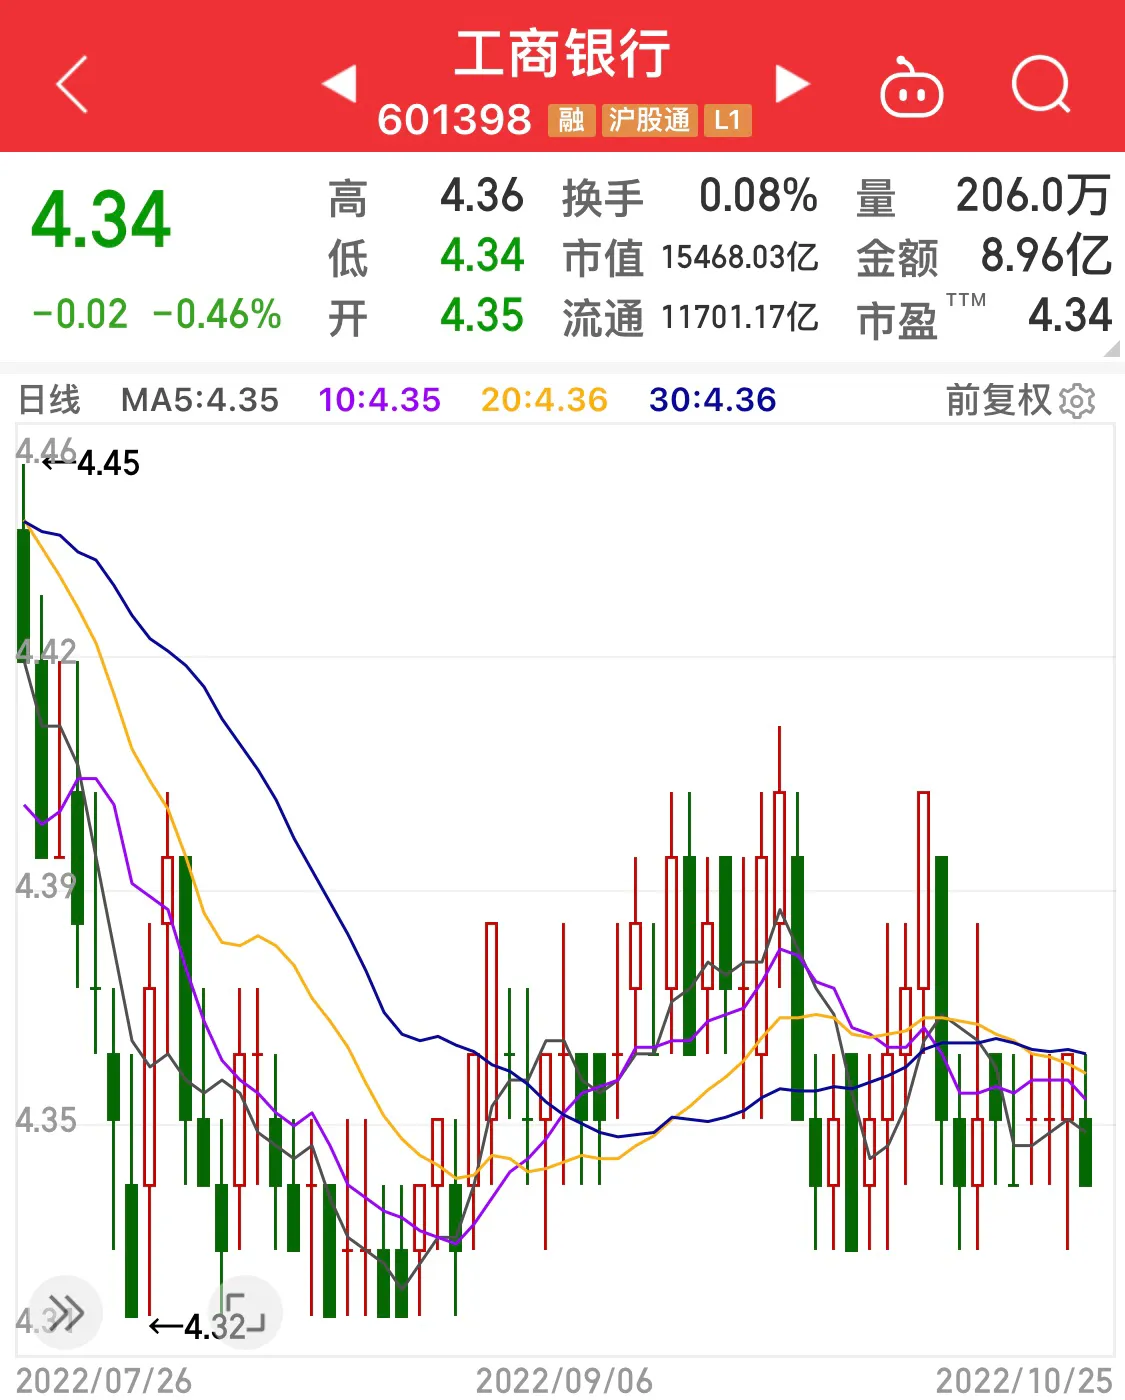Tap the orange MA 20:4.36 indicator

[x=544, y=400]
